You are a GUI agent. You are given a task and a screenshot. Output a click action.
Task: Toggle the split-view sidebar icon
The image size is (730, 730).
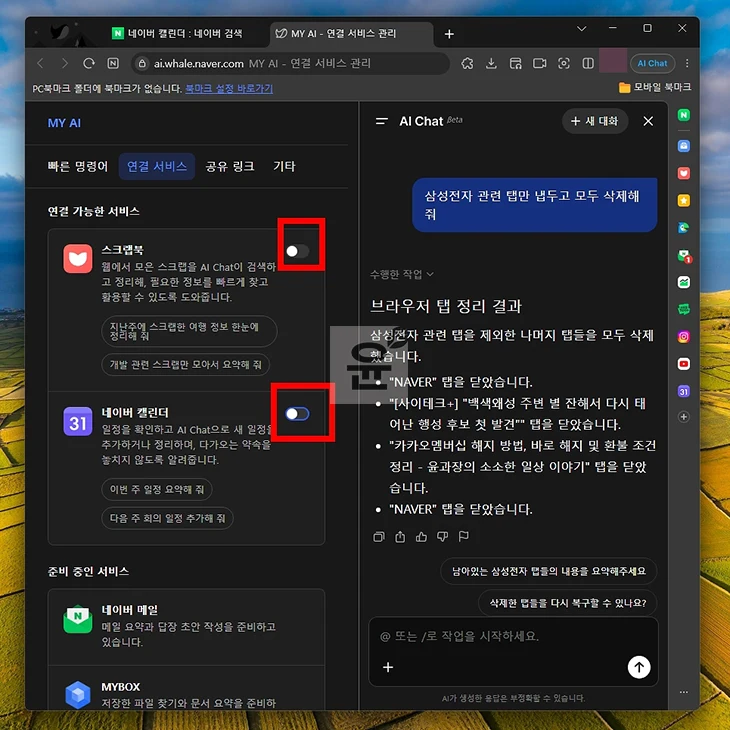tap(588, 63)
